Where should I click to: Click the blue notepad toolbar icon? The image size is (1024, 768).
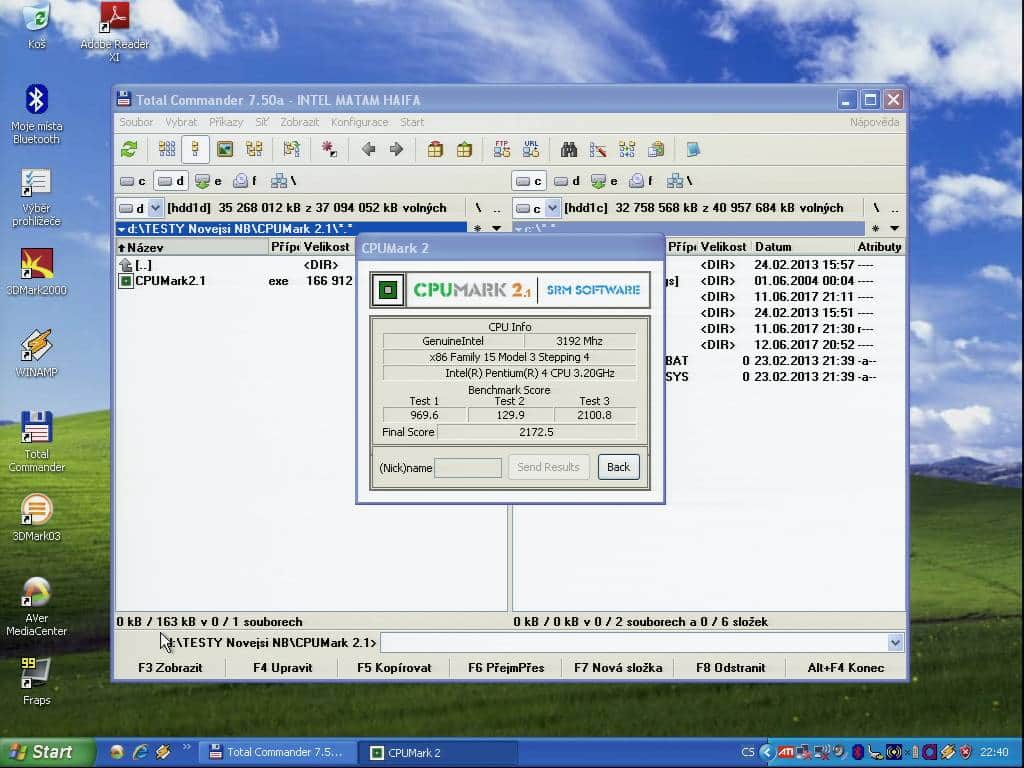[694, 150]
